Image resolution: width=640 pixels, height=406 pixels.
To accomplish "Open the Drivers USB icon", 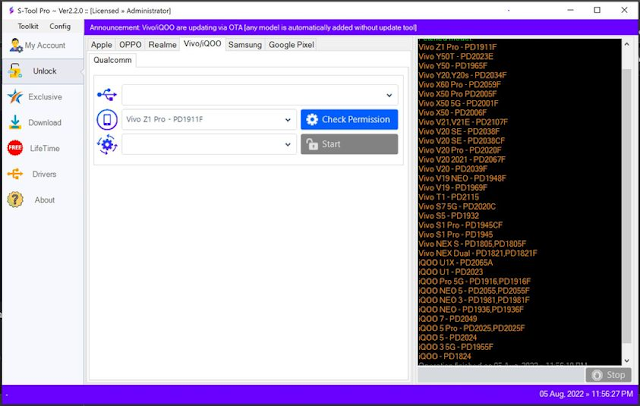I will (x=15, y=174).
